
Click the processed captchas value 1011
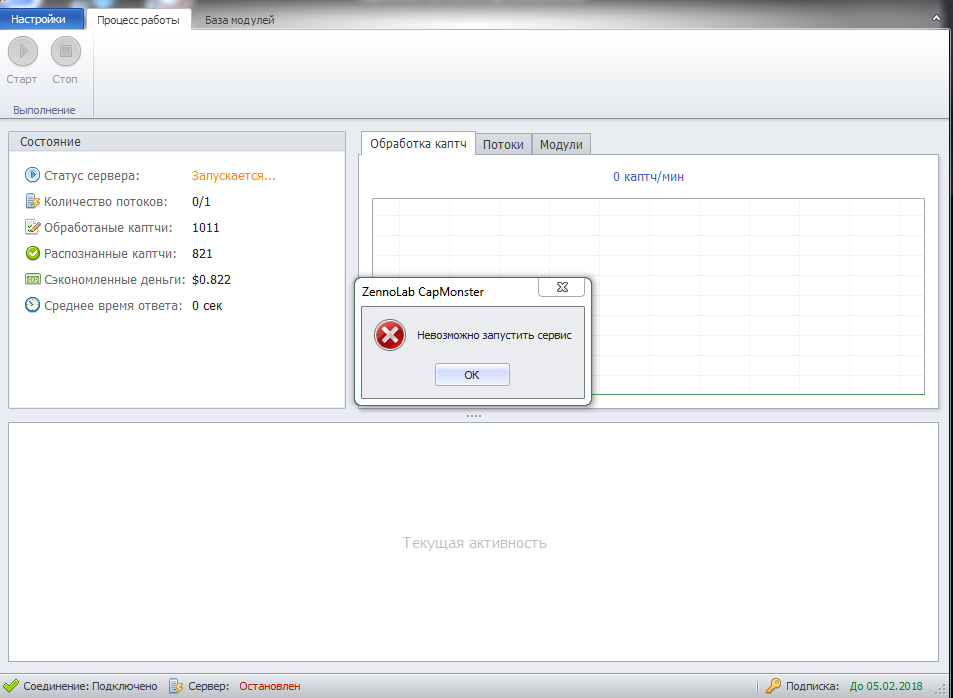click(205, 228)
